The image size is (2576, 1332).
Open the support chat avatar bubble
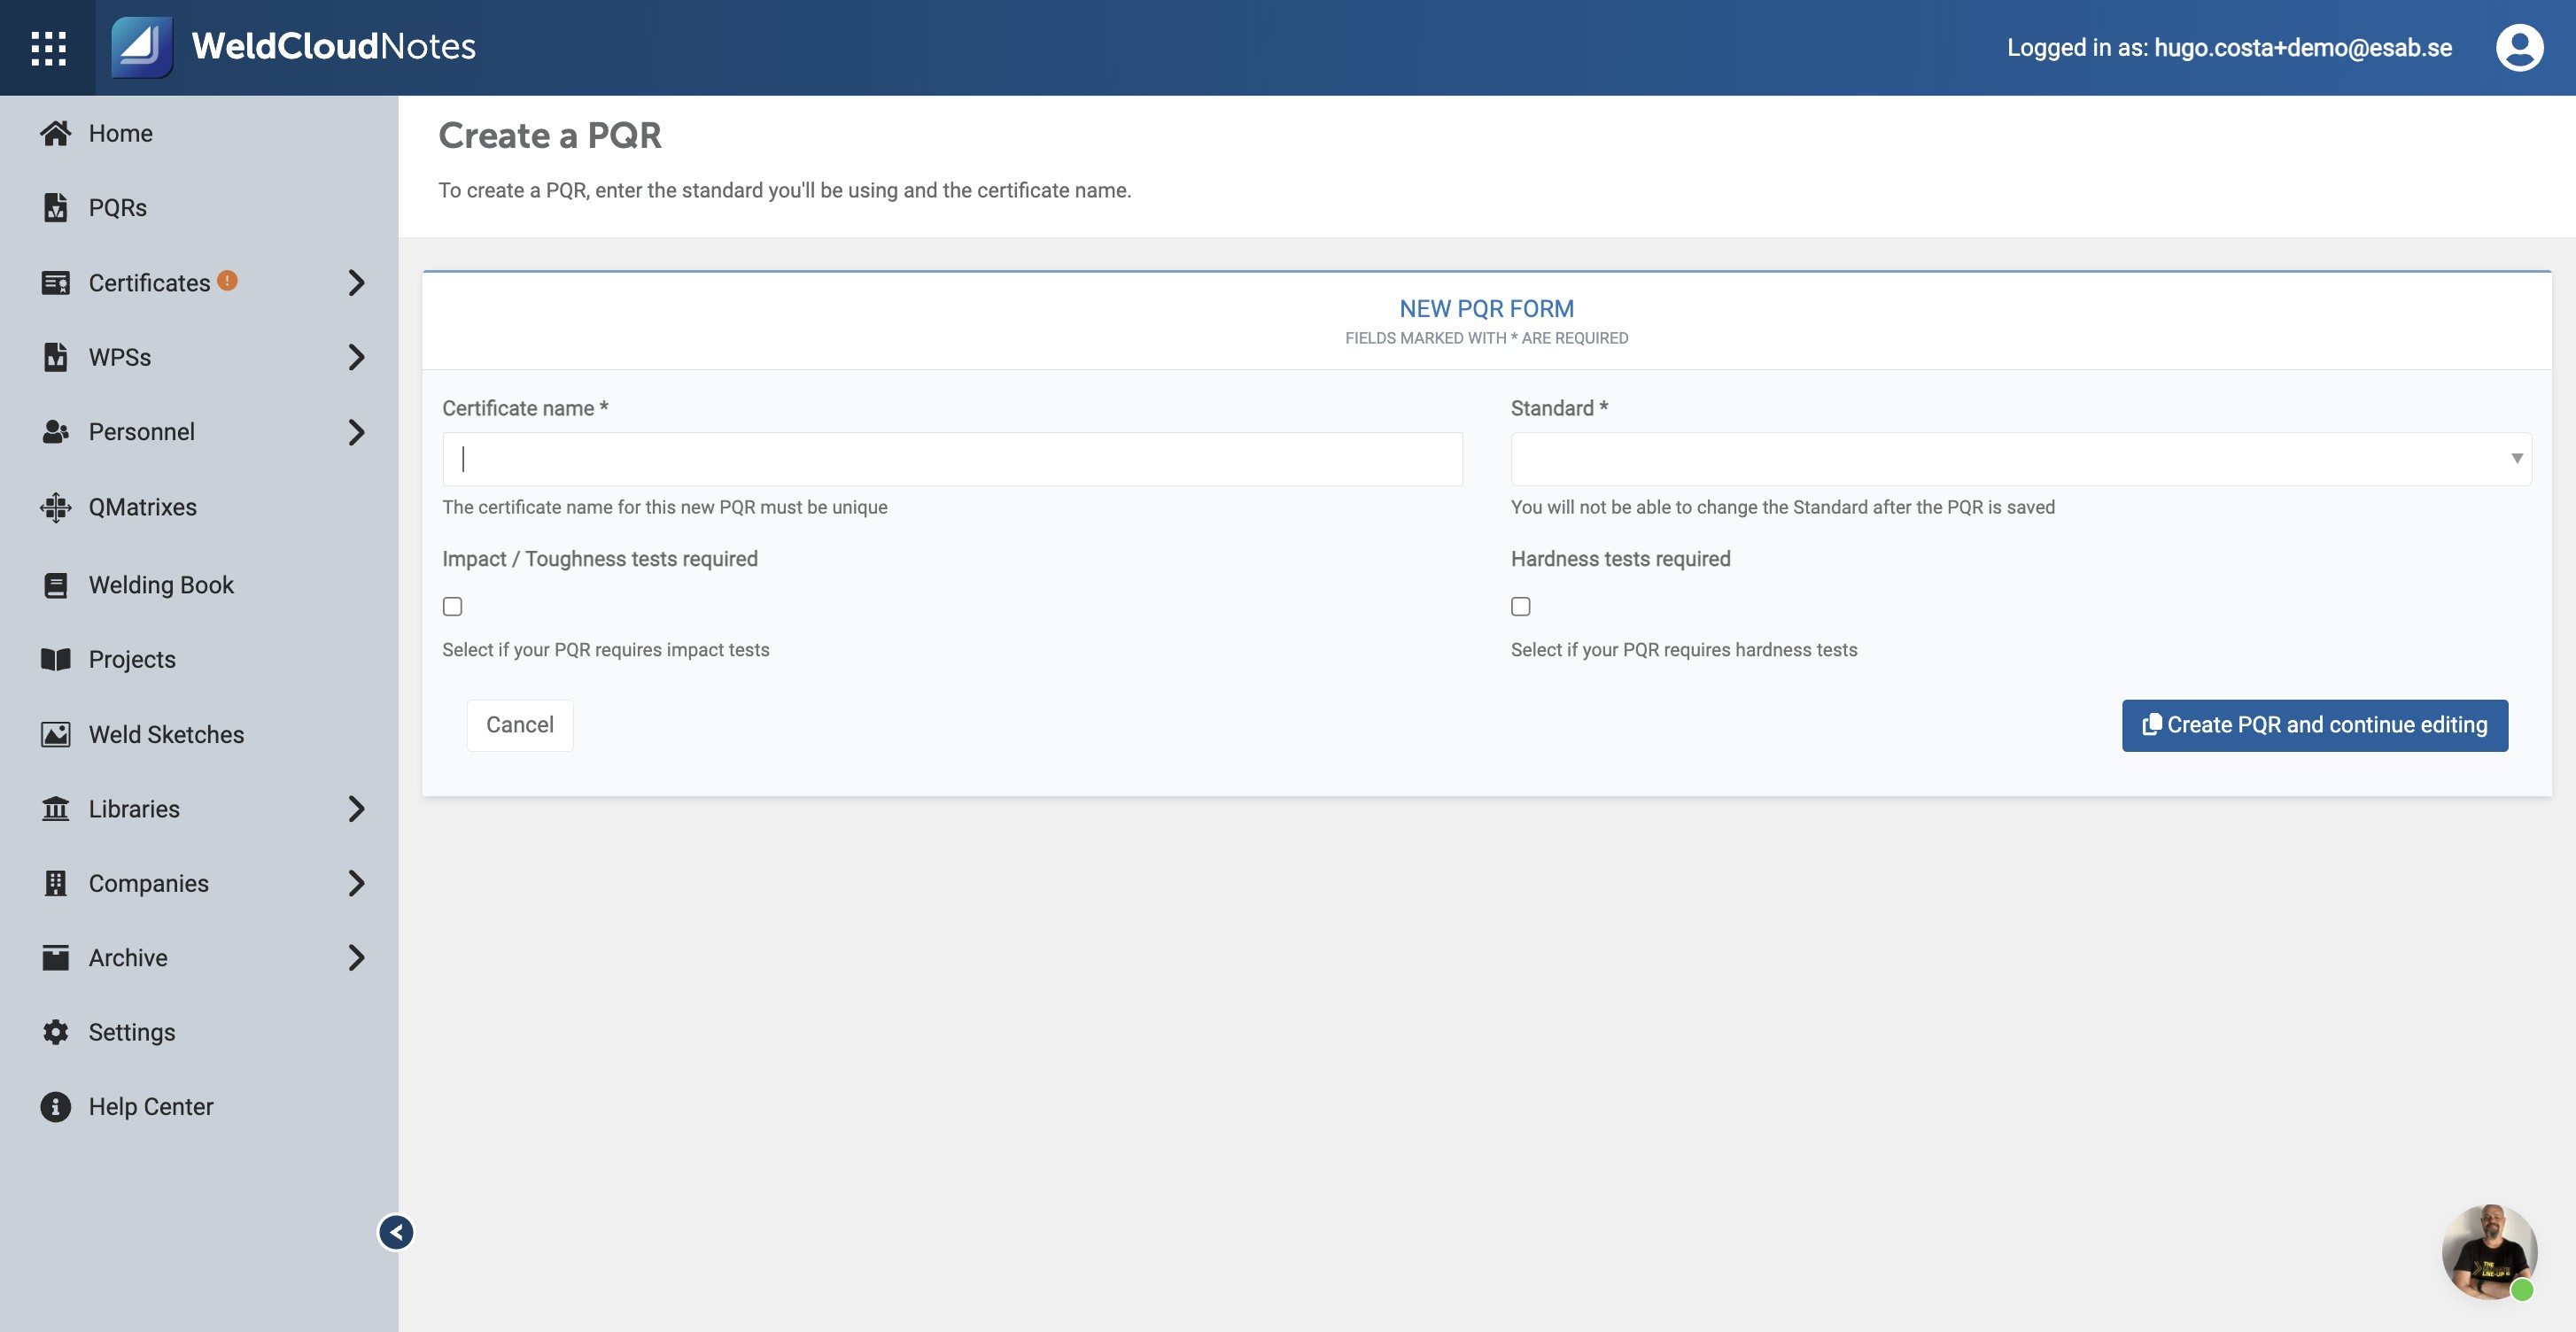2489,1251
